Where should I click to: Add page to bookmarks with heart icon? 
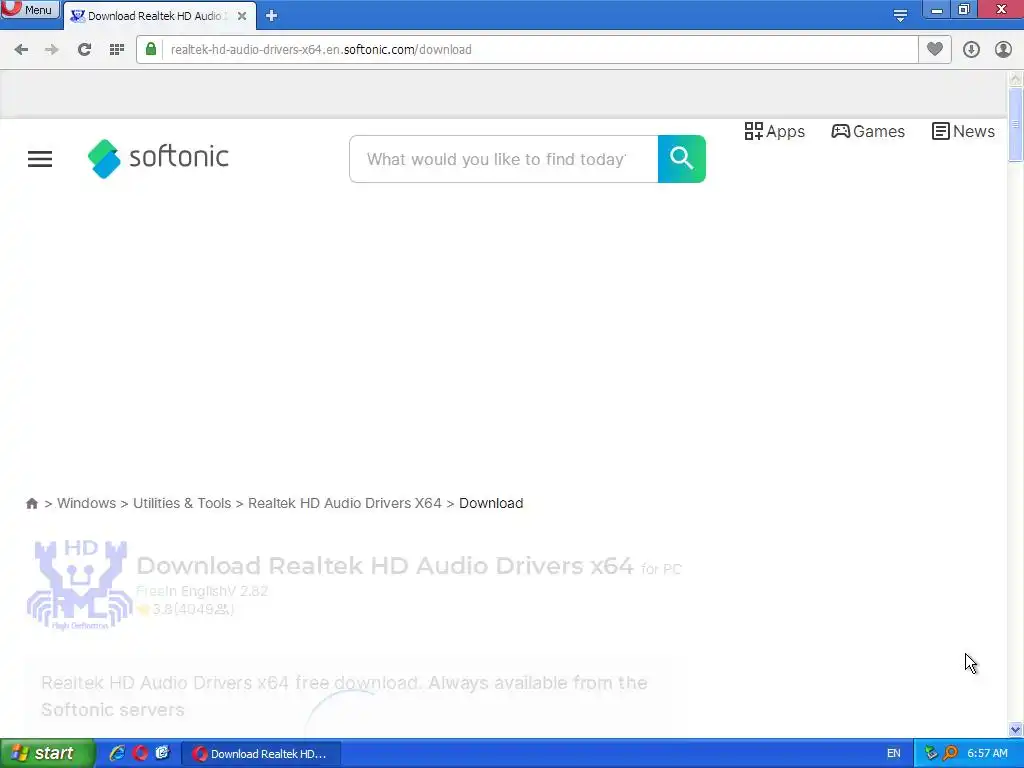935,49
